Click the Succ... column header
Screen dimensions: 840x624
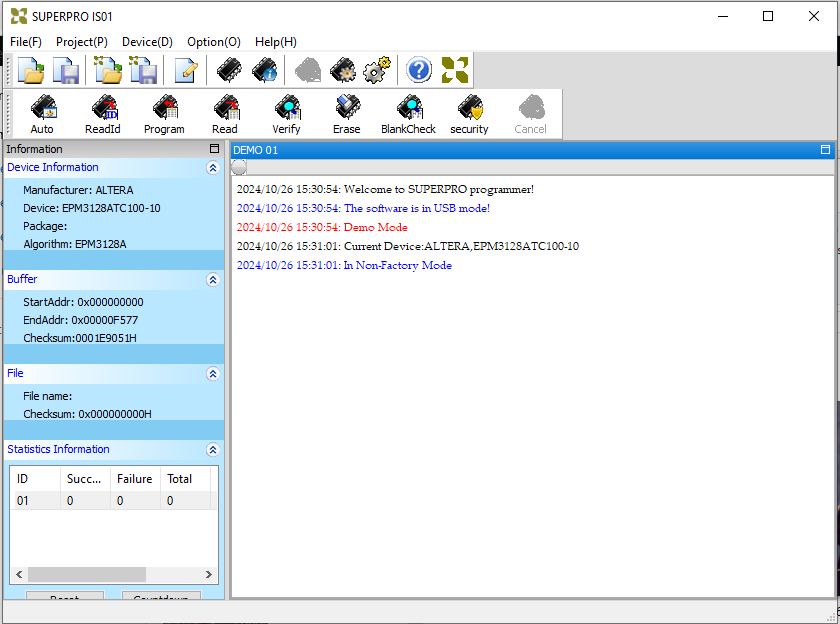point(85,478)
